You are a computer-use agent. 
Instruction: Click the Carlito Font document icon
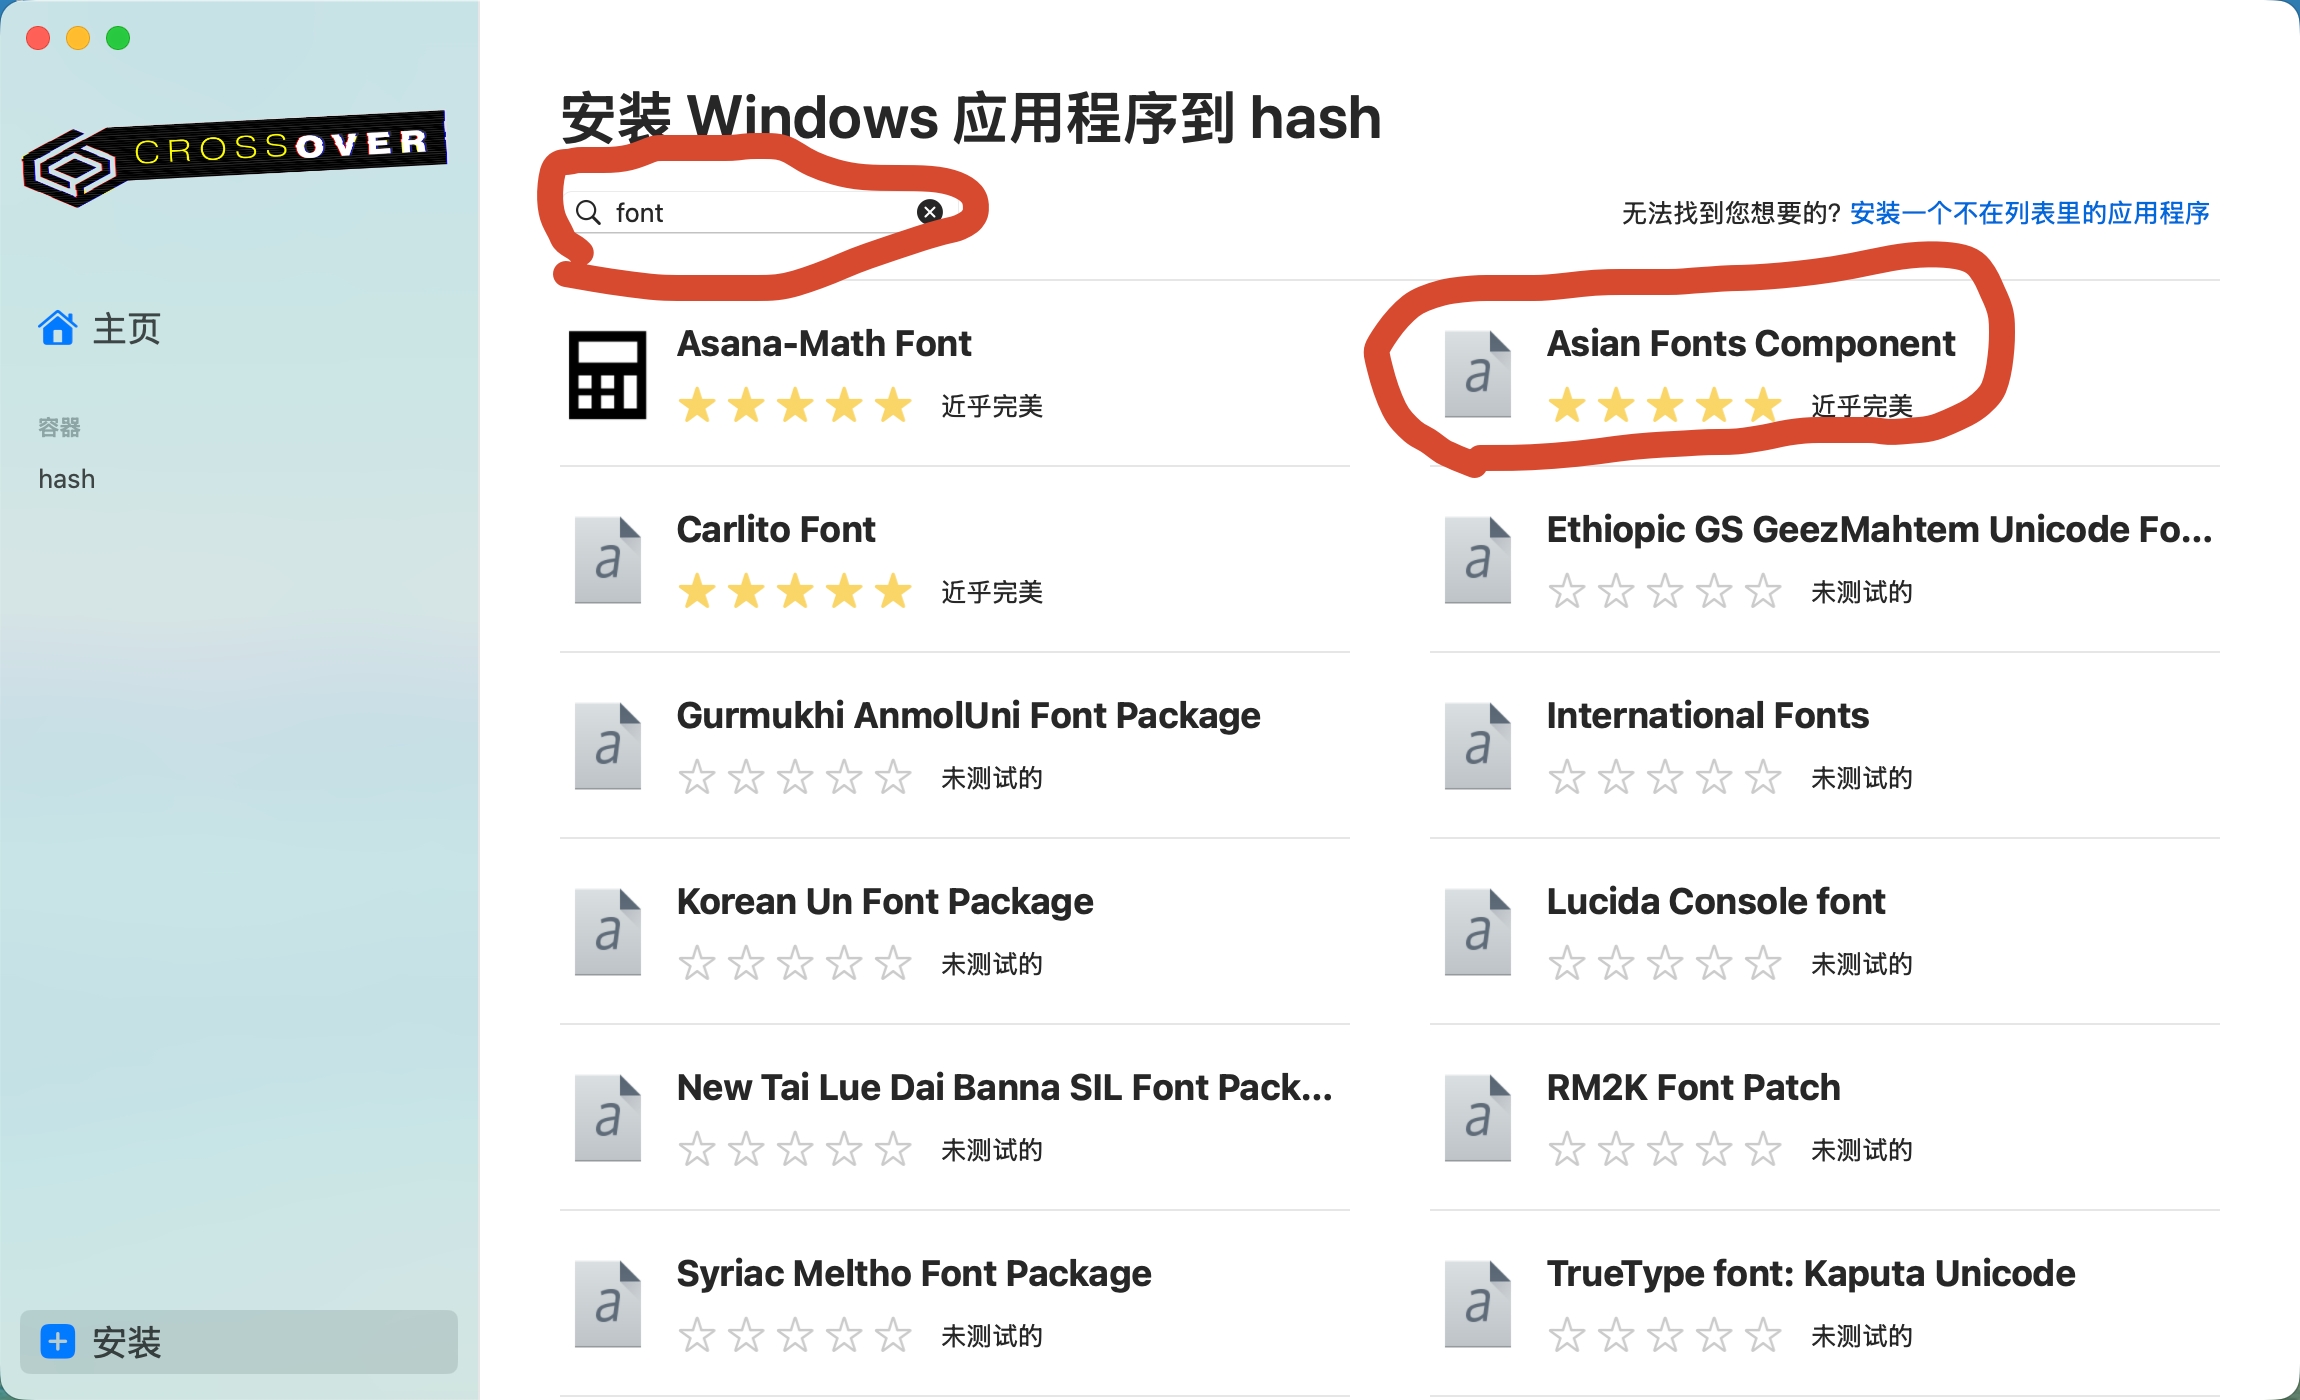pos(608,561)
